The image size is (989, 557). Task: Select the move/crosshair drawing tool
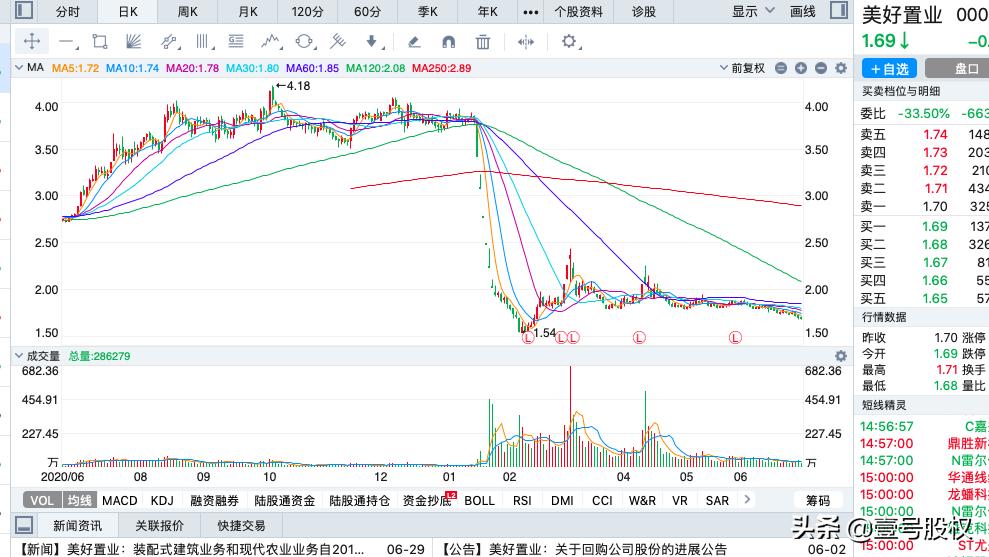pyautogui.click(x=32, y=42)
